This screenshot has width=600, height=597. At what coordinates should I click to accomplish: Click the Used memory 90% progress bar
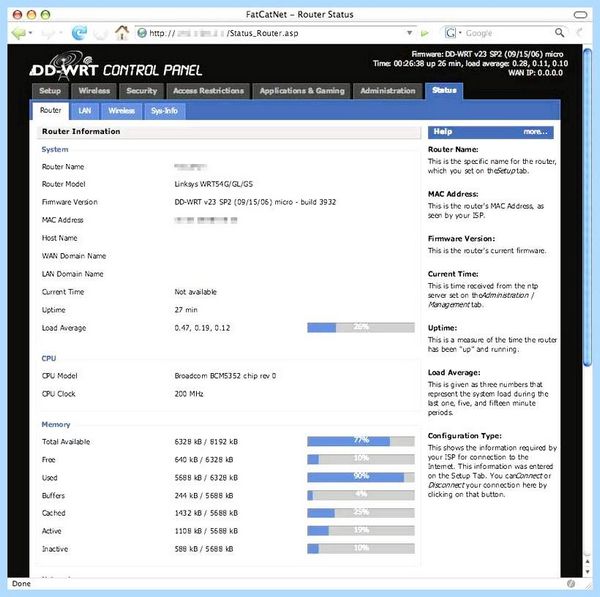[360, 477]
